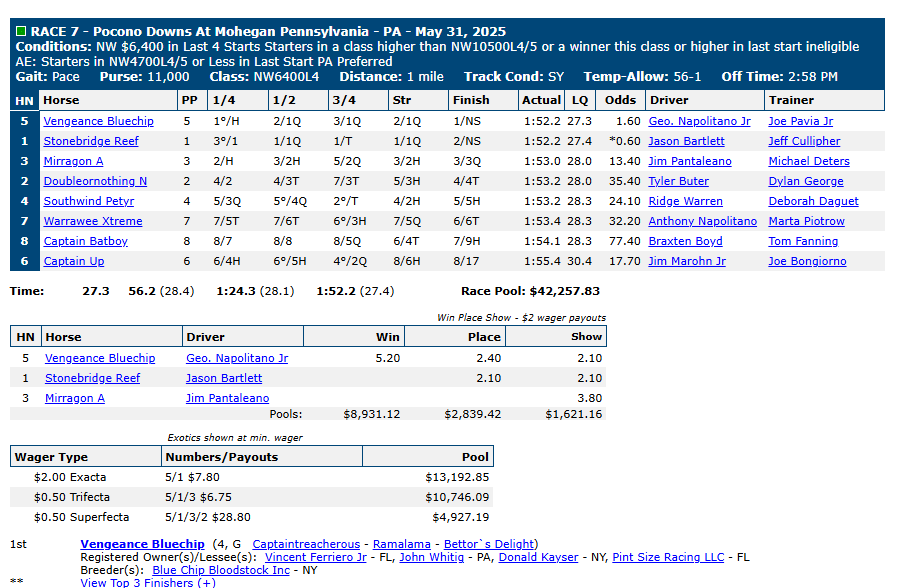
Task: Select the 5/1/3 $6.75 trifecta payout
Action: pyautogui.click(x=198, y=497)
